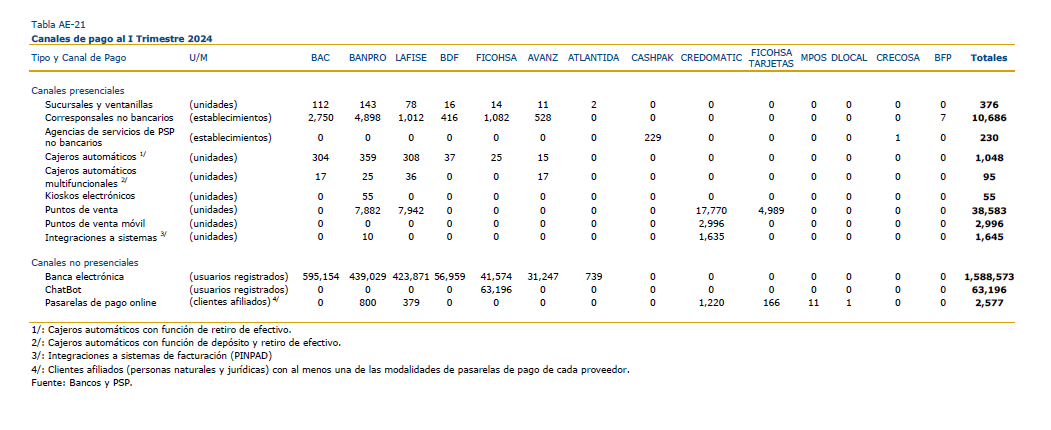
Task: Click the BANPRO value 4,898
Action: [x=367, y=119]
